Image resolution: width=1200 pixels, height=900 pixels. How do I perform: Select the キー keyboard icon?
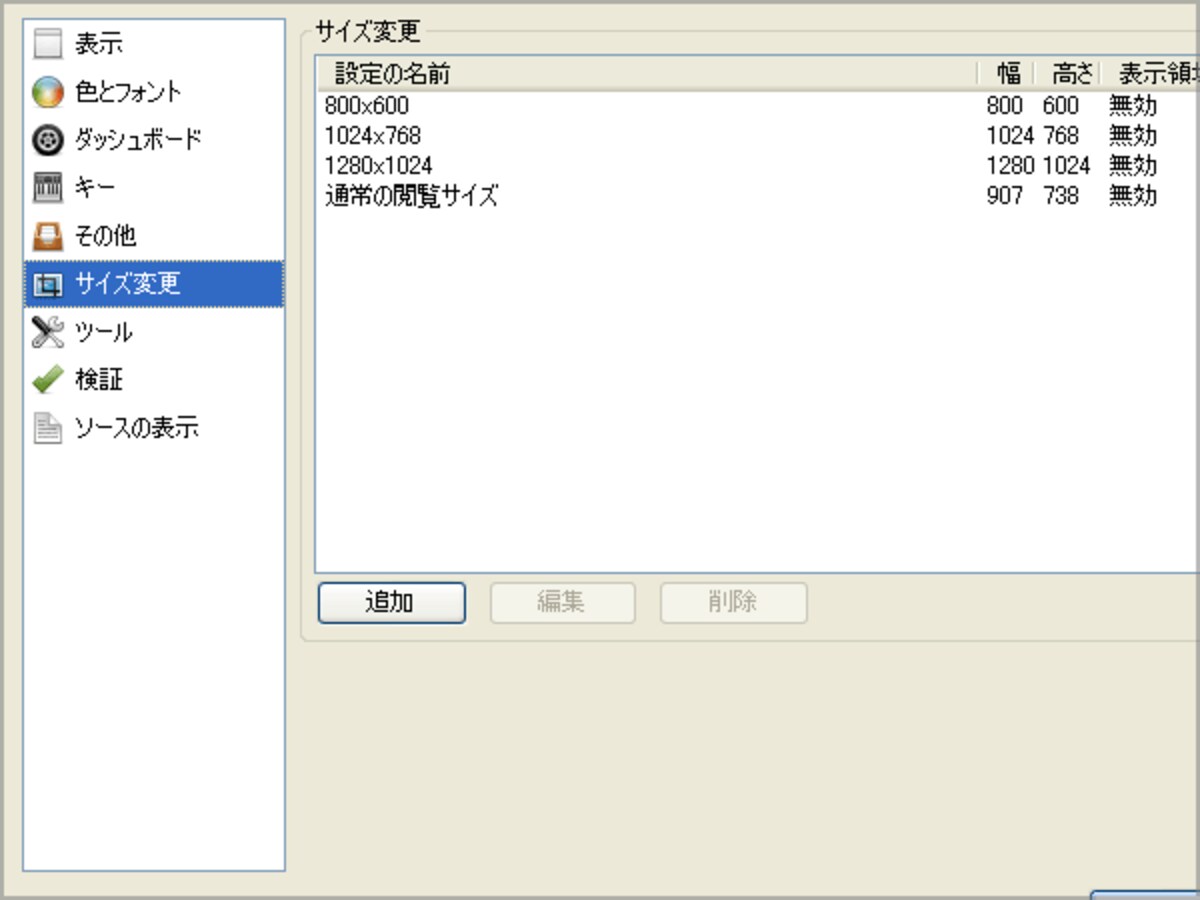click(47, 188)
